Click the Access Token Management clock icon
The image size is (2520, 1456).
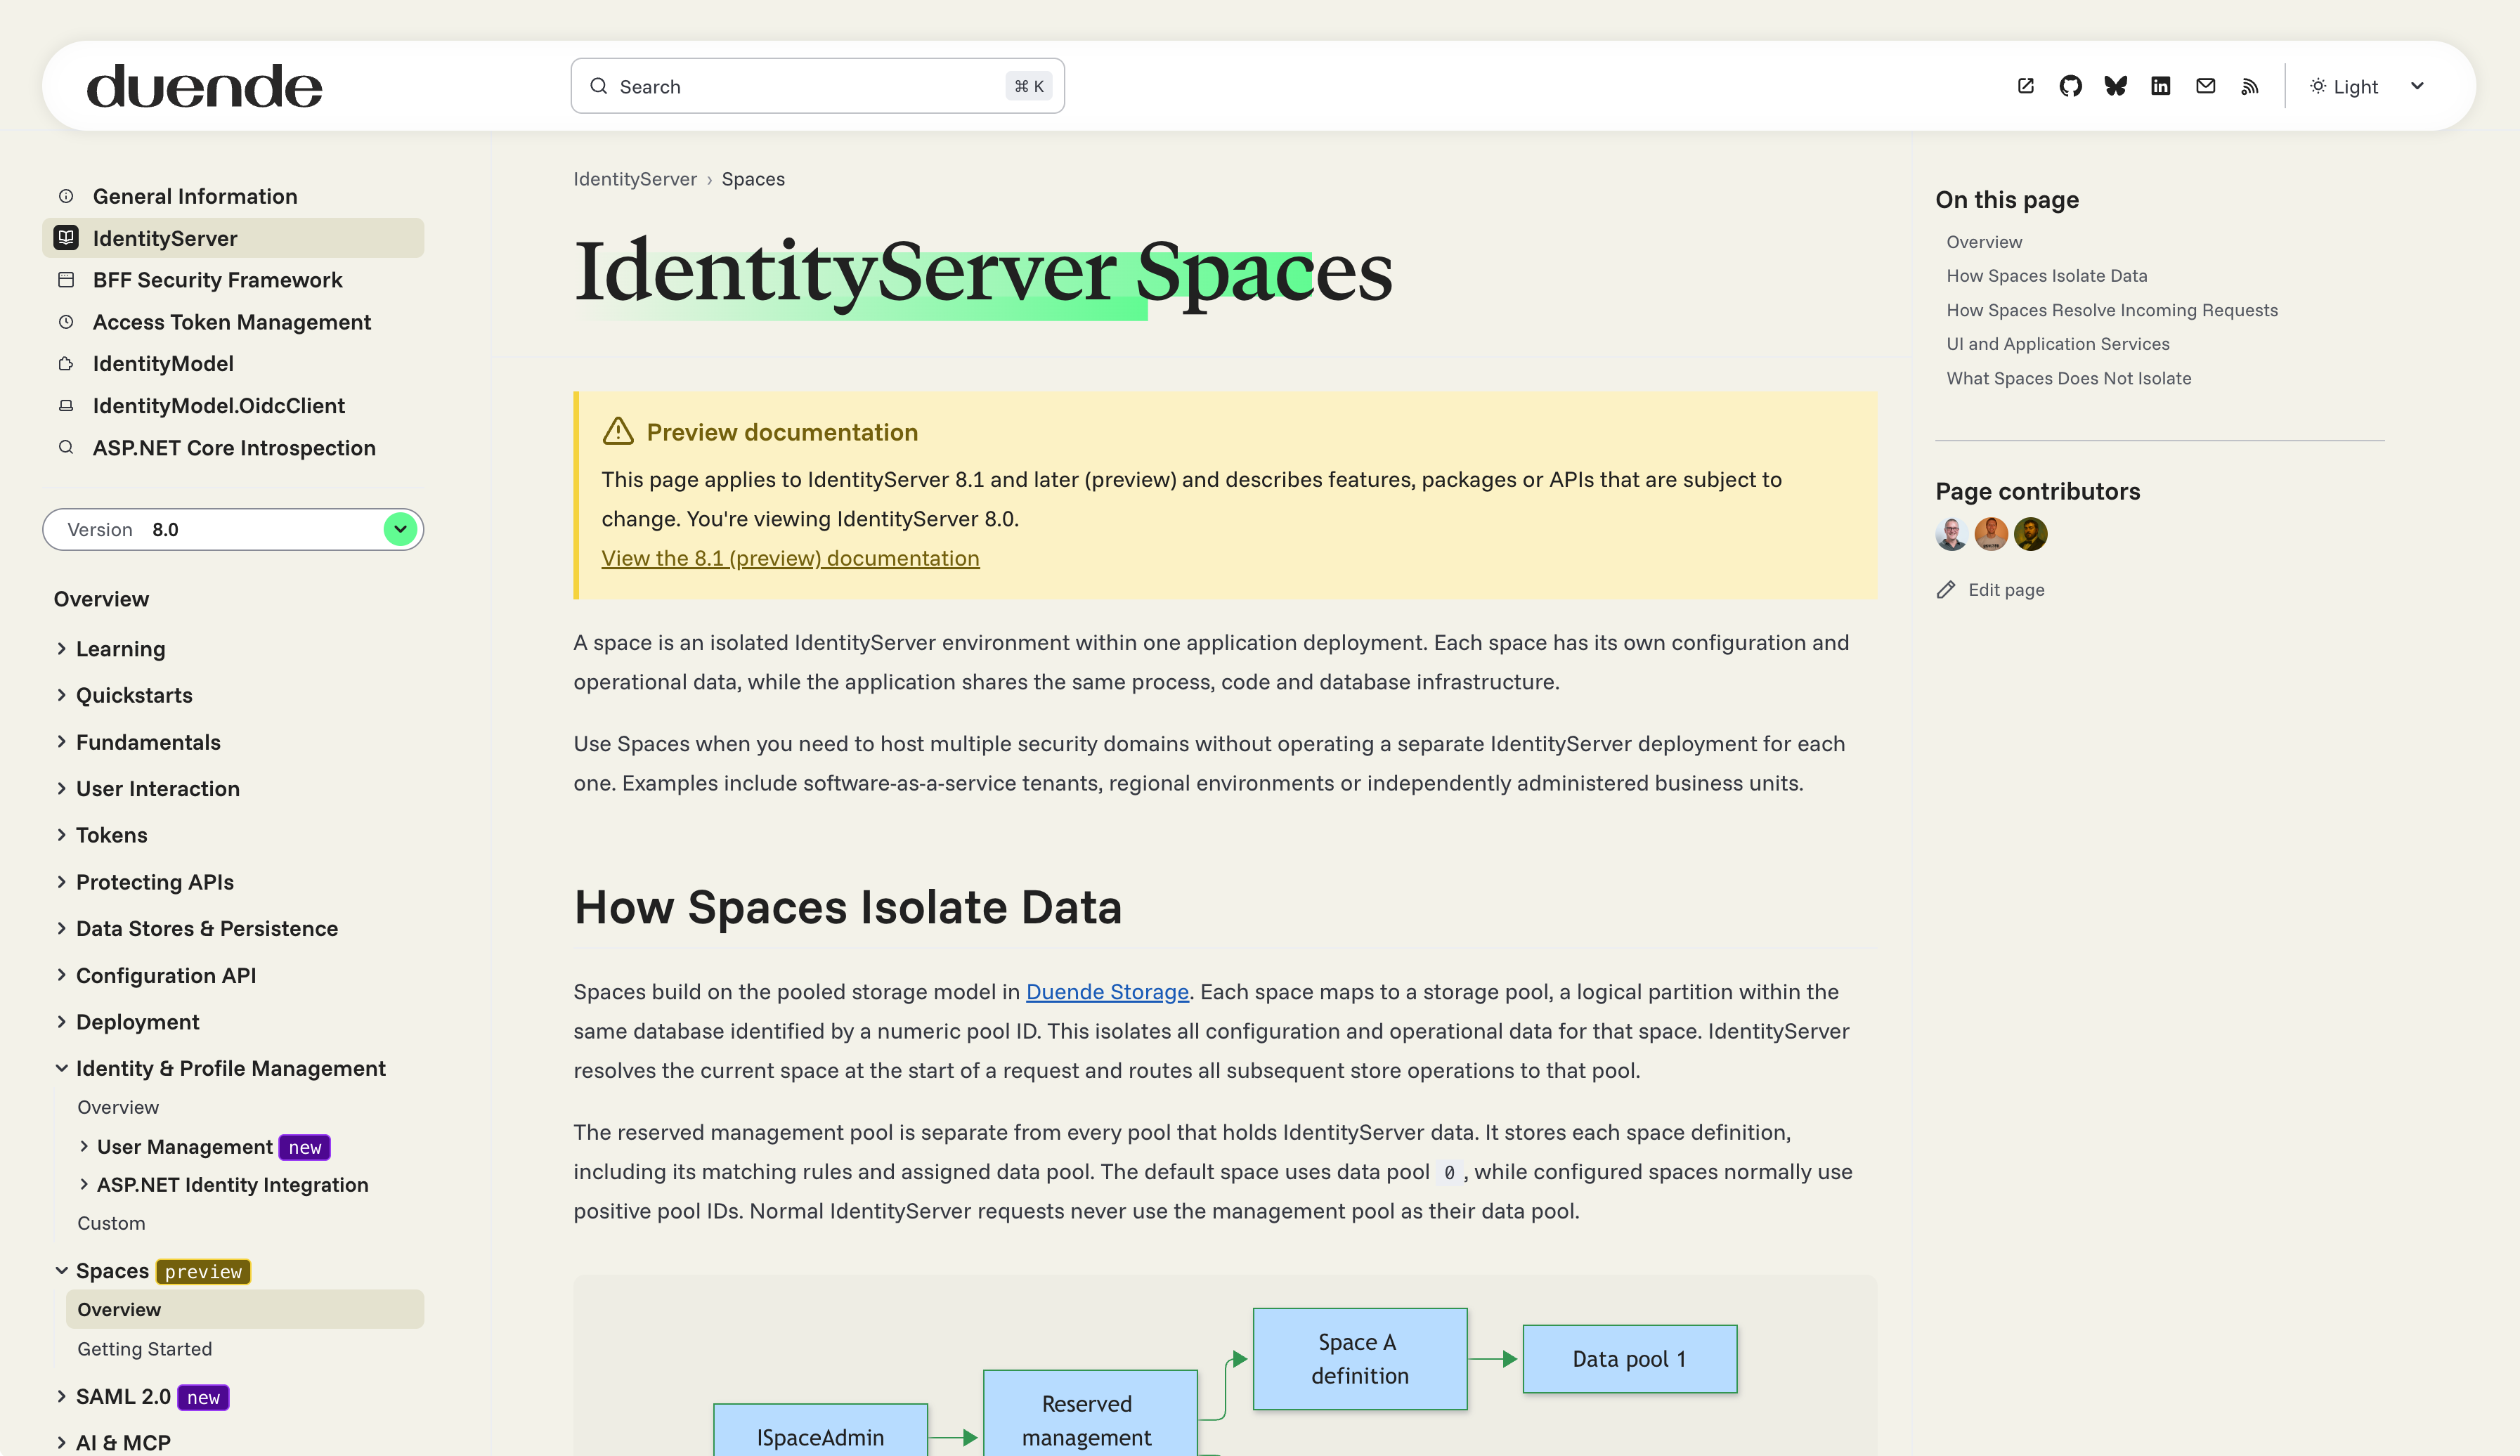(66, 322)
